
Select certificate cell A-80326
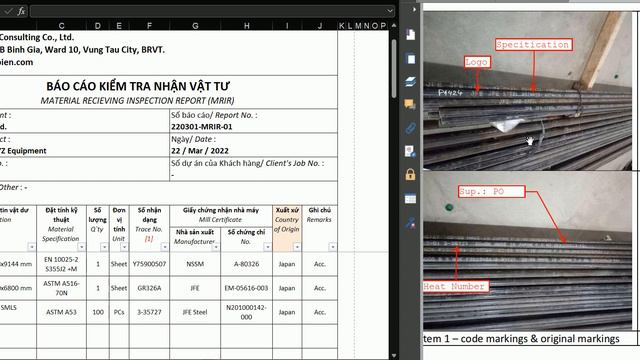pos(247,264)
